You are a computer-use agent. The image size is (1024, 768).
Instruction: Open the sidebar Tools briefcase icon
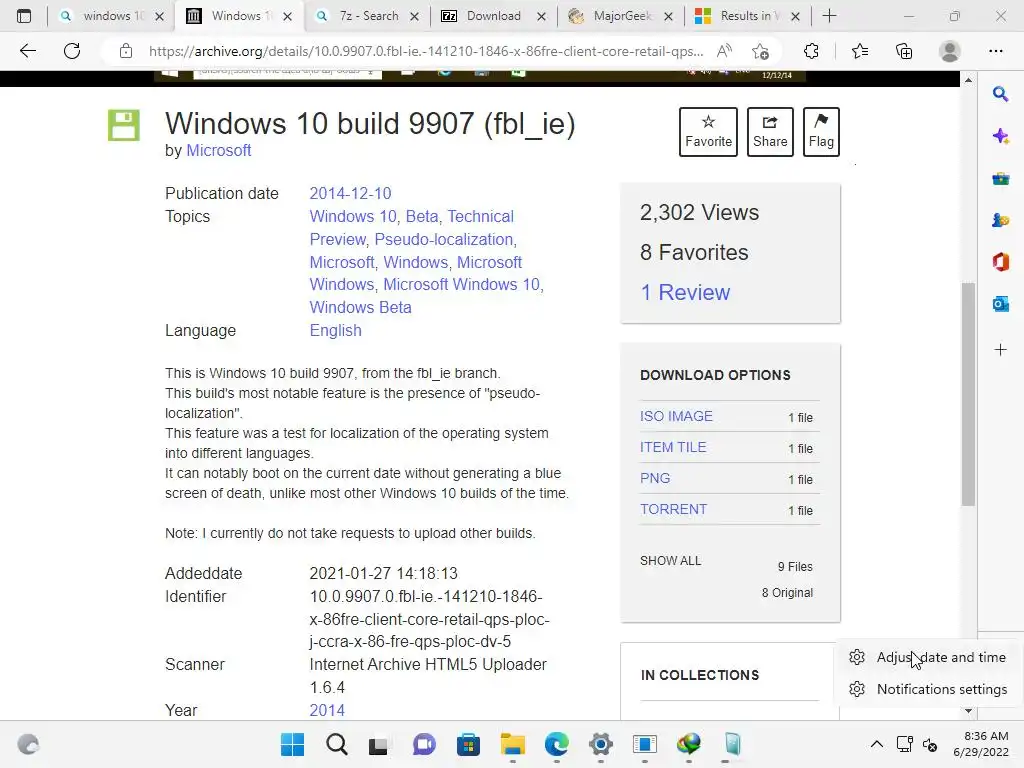pos(1000,178)
